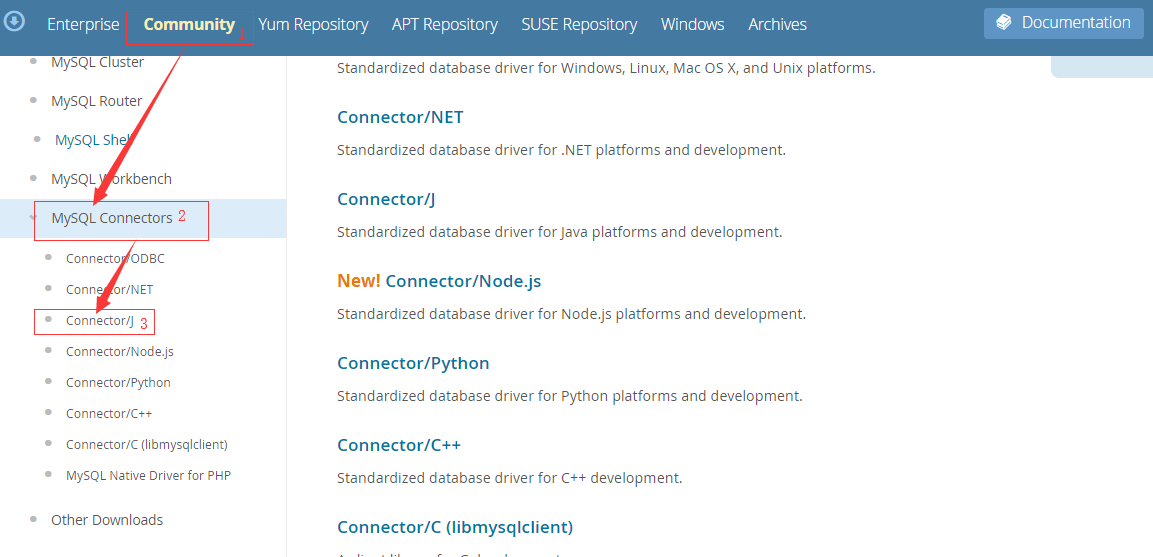
Task: Select MySQL Workbench in the sidebar
Action: pyautogui.click(x=111, y=179)
